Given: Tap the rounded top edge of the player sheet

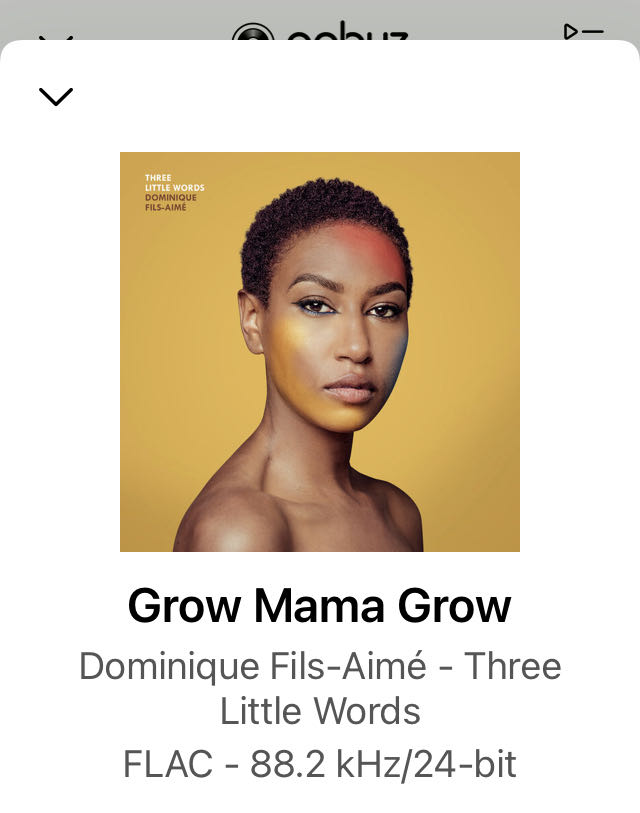Looking at the screenshot, I should point(320,47).
